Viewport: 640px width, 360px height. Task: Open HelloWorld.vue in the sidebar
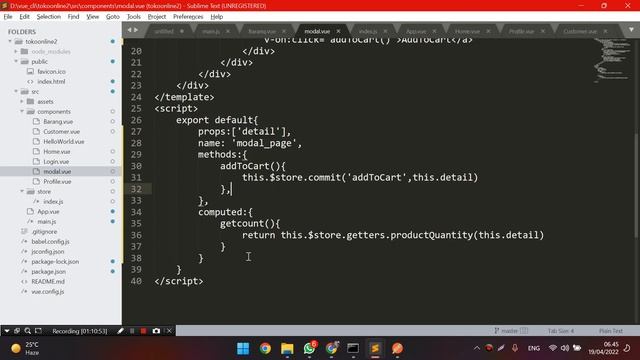(x=64, y=142)
